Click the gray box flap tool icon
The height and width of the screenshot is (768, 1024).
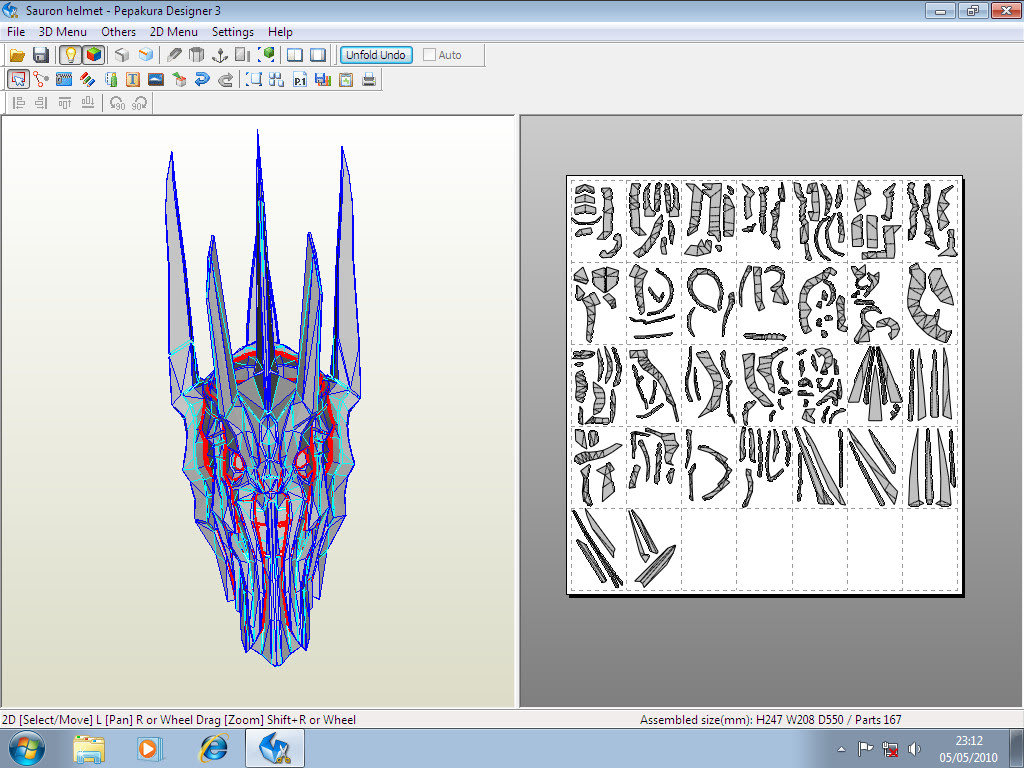pos(196,55)
